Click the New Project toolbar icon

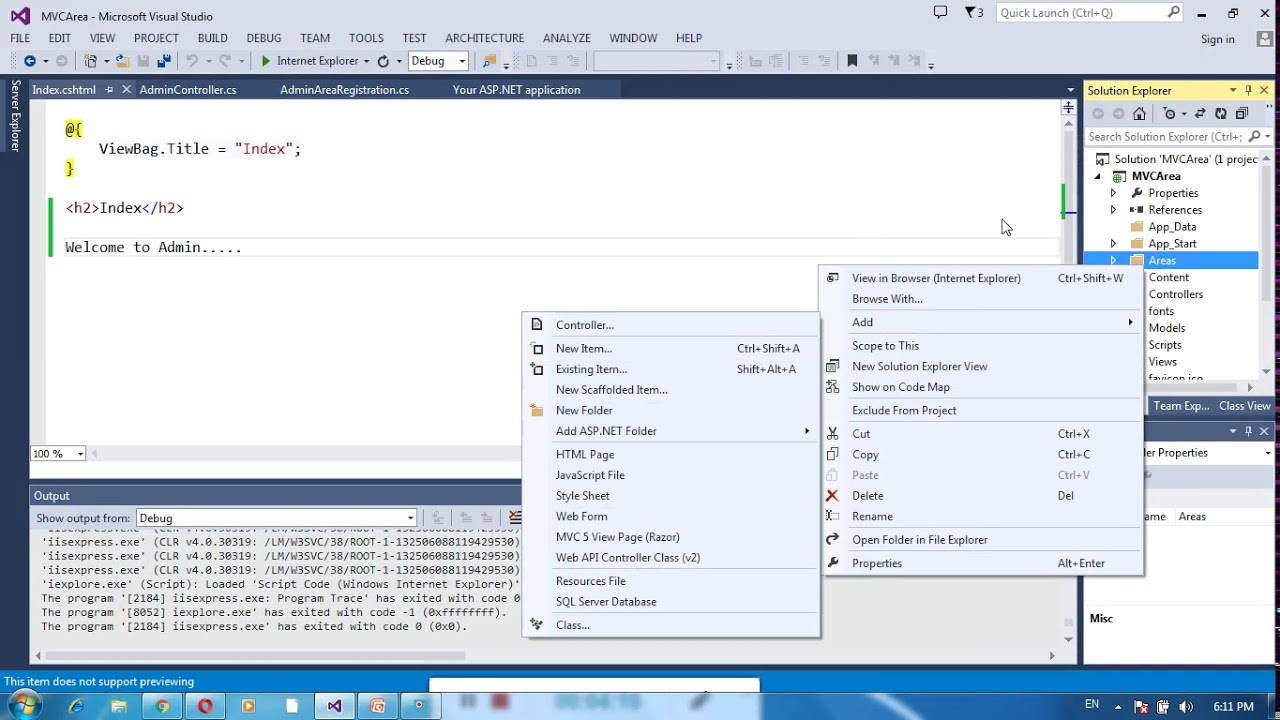[x=91, y=61]
